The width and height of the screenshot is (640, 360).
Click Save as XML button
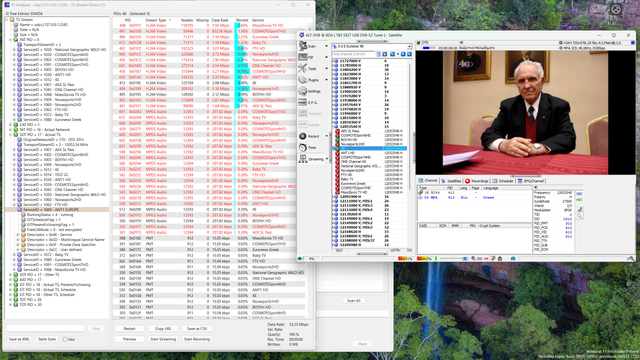[19, 339]
